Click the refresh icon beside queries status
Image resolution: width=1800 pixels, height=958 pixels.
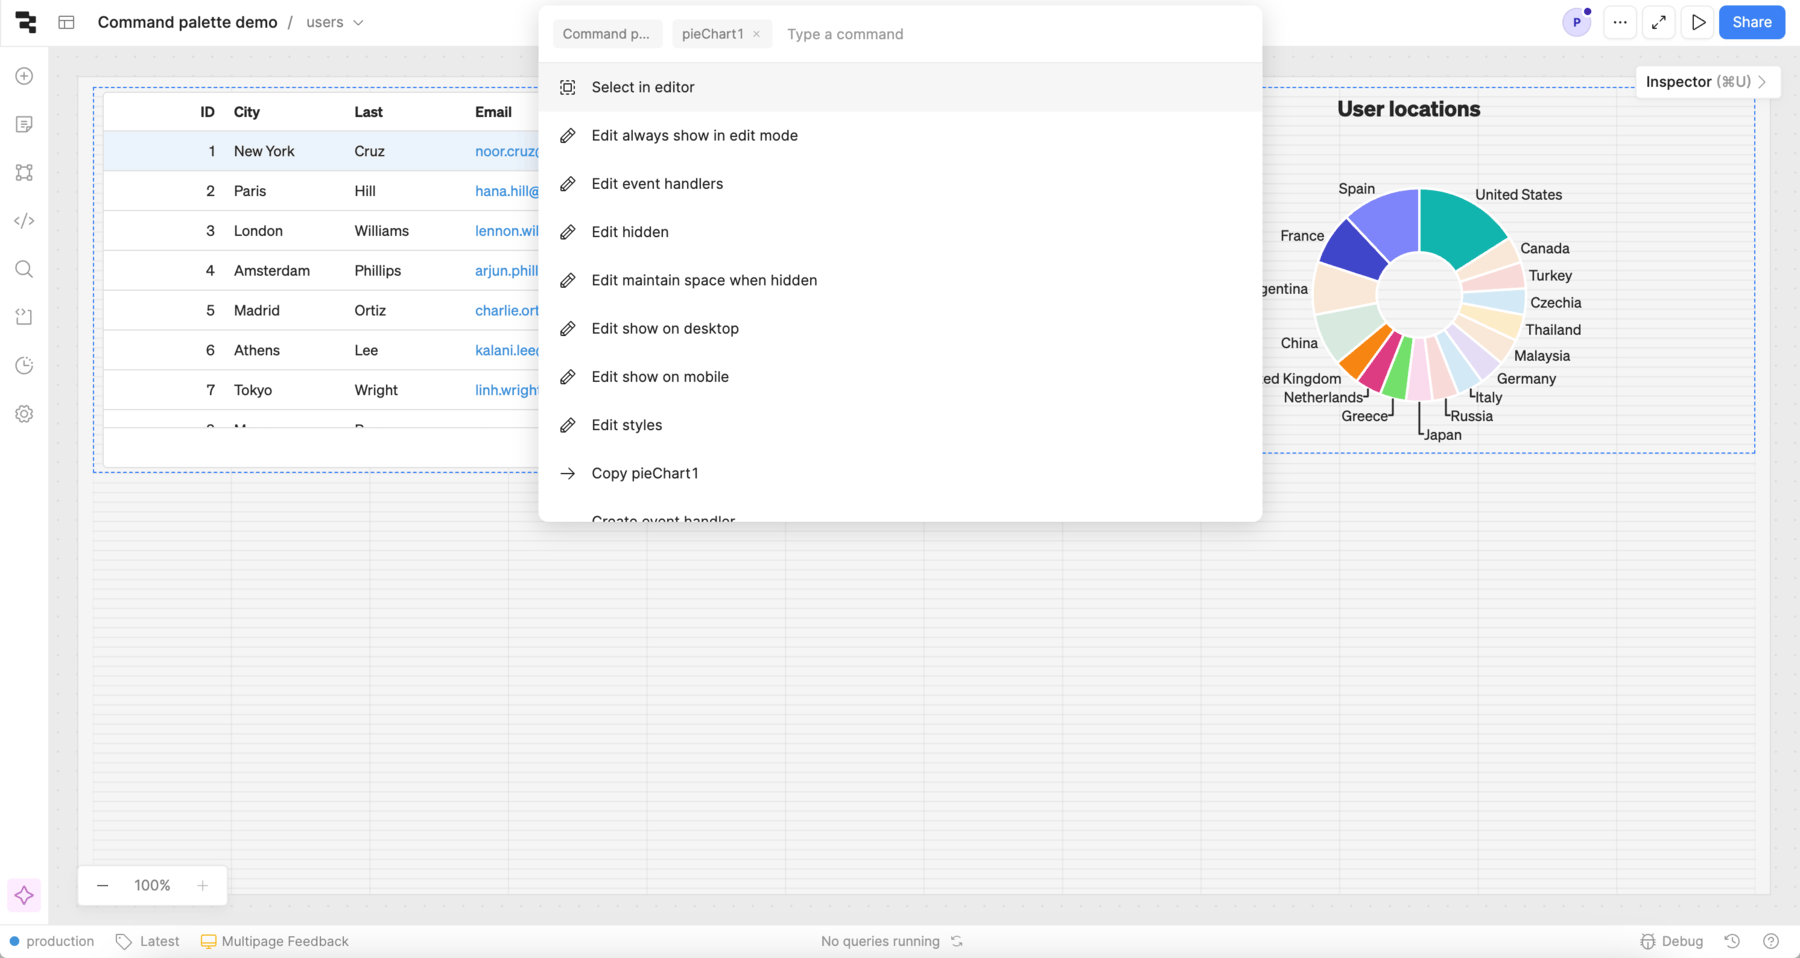957,941
